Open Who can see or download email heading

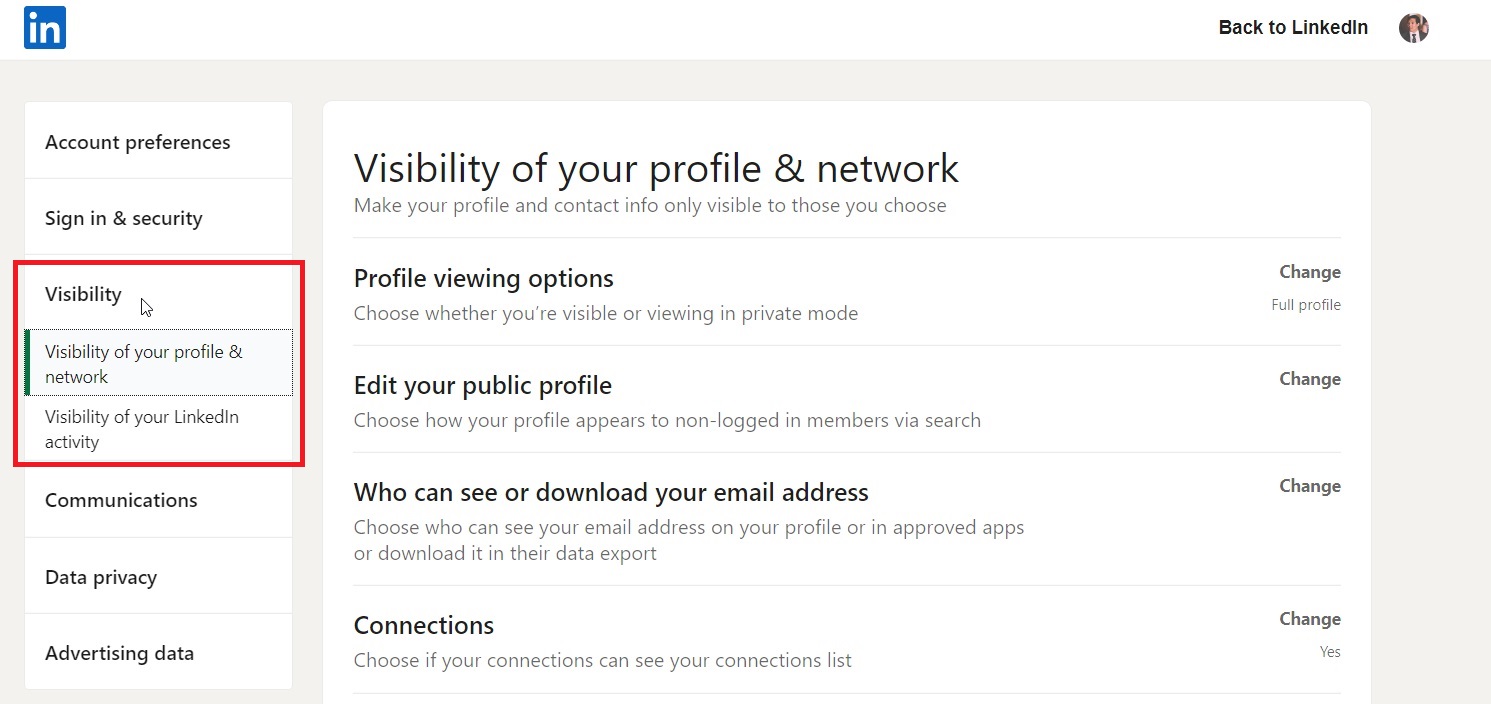point(611,492)
